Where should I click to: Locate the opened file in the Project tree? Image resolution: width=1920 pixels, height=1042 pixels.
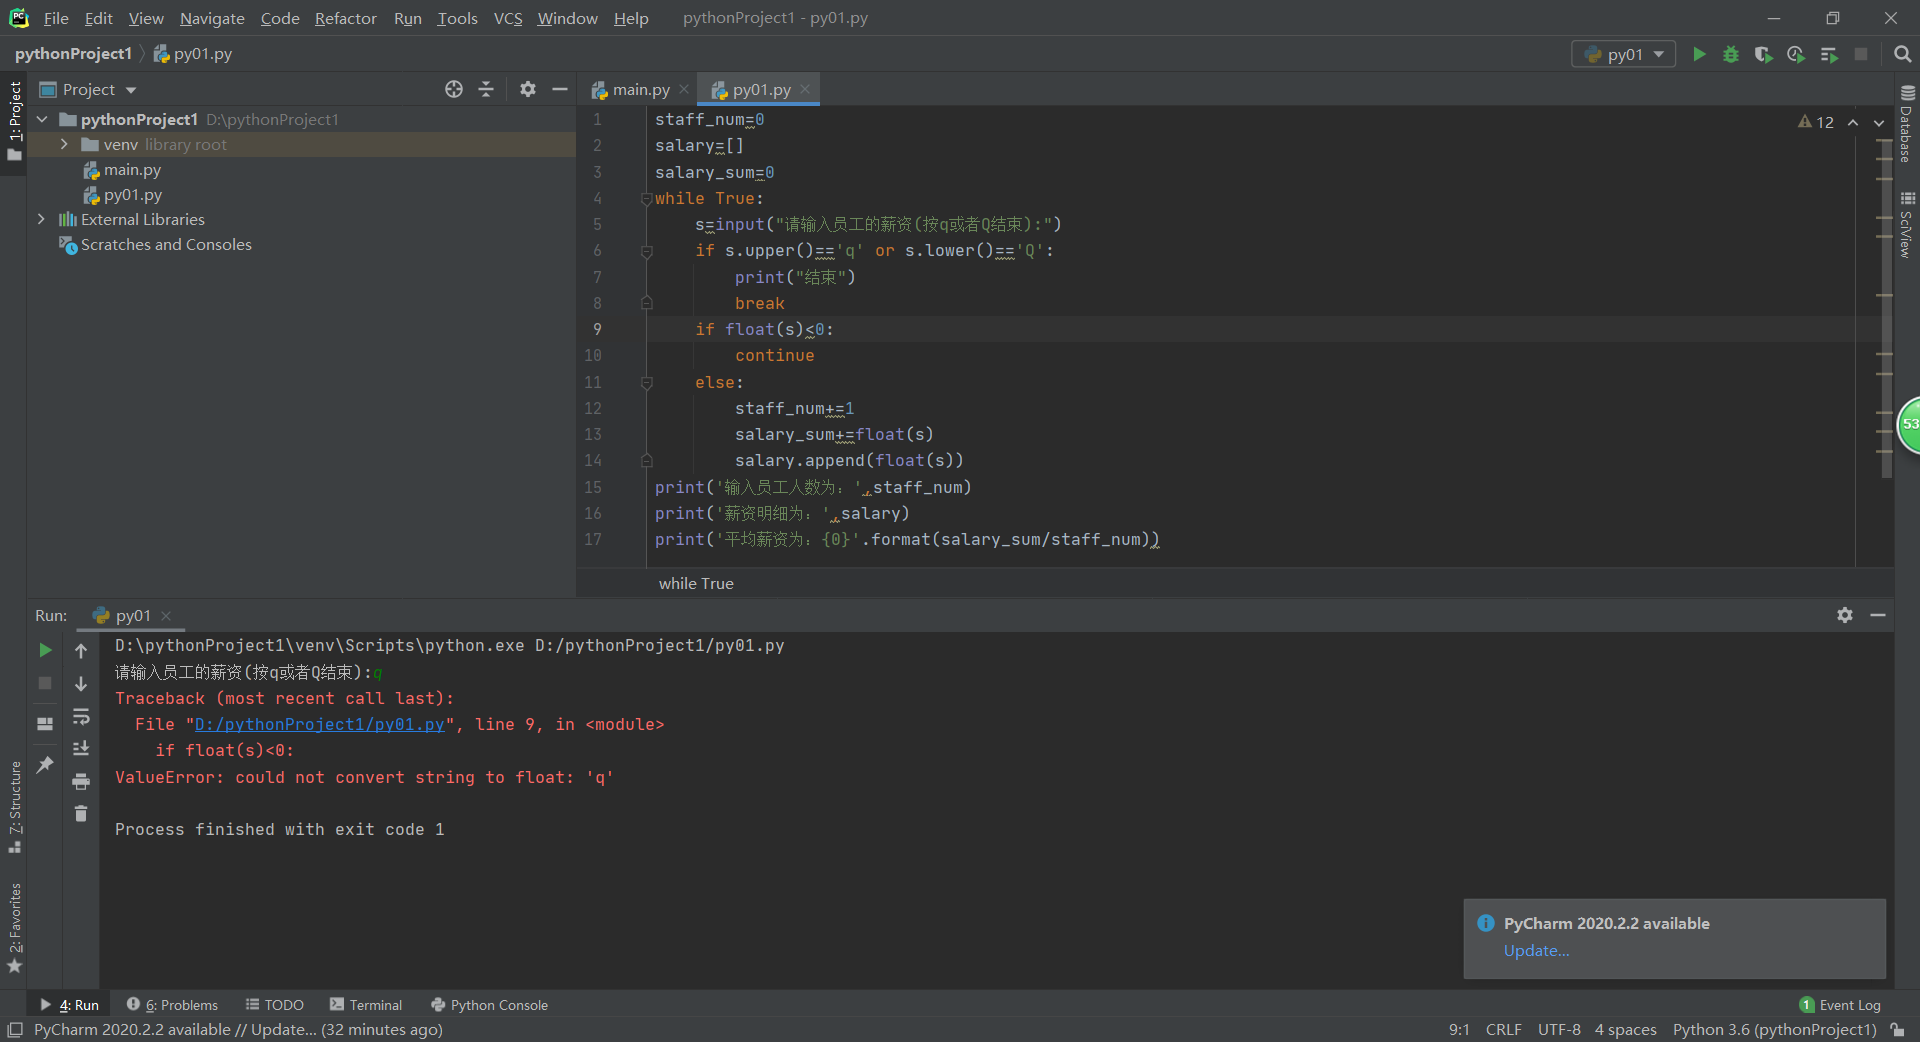click(454, 89)
